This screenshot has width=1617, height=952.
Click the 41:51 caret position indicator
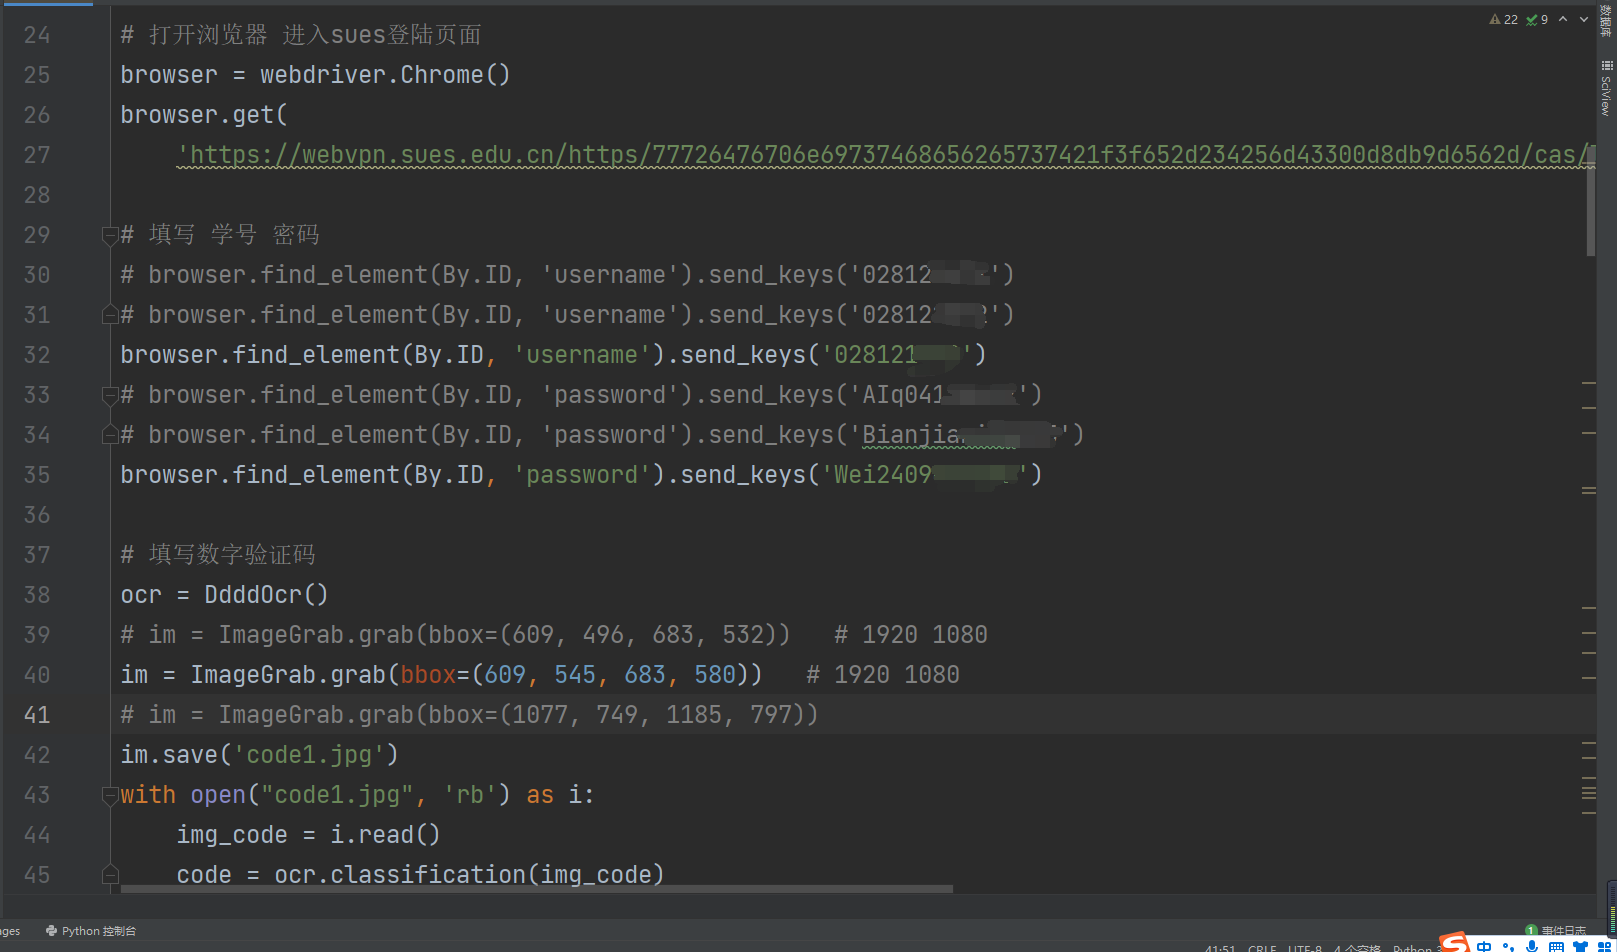click(x=1220, y=948)
